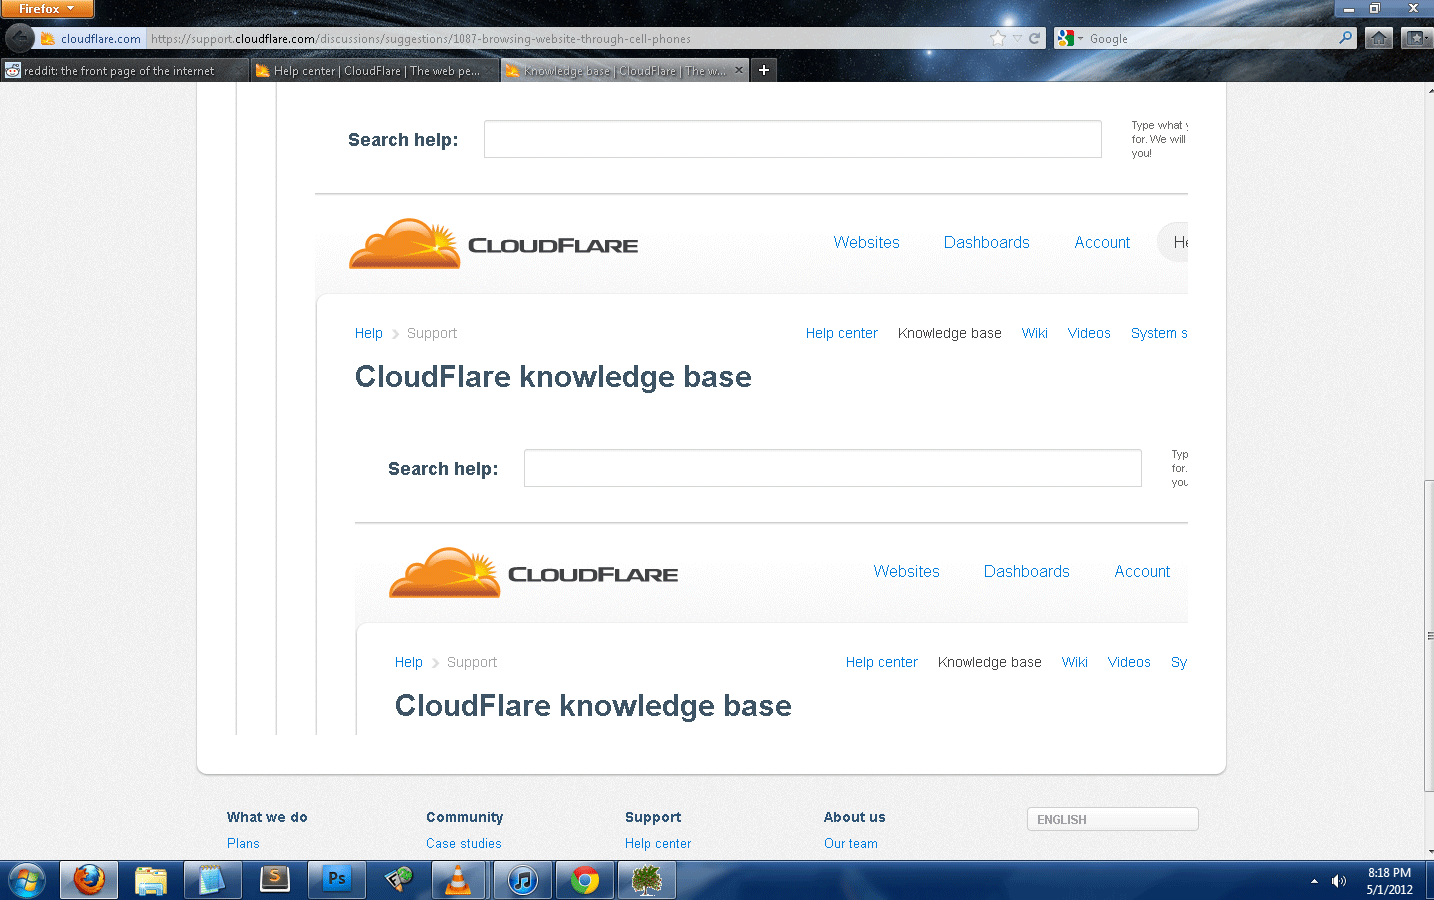Viewport: 1434px width, 900px height.
Task: Select Knowledge base in the nested inner subnav
Action: (x=990, y=662)
